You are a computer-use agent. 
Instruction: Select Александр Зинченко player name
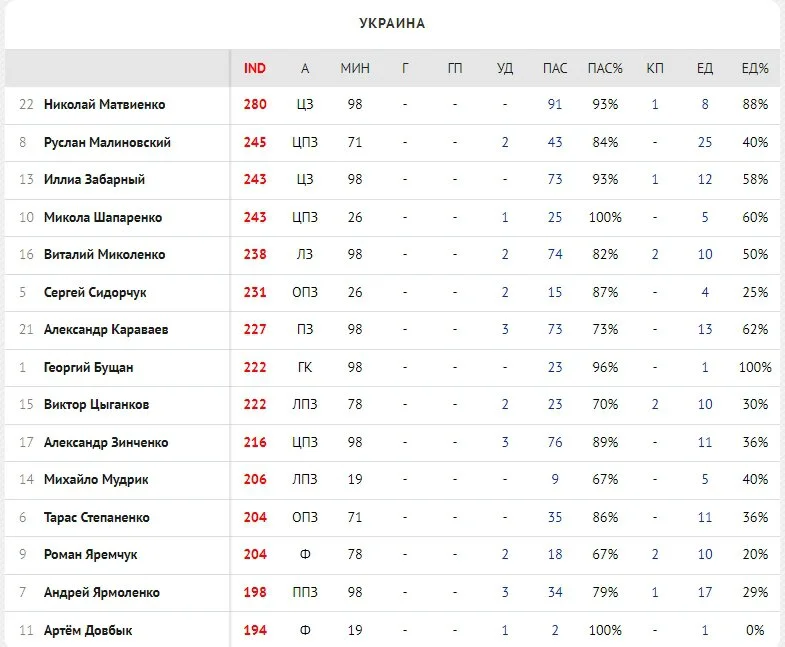tap(106, 442)
